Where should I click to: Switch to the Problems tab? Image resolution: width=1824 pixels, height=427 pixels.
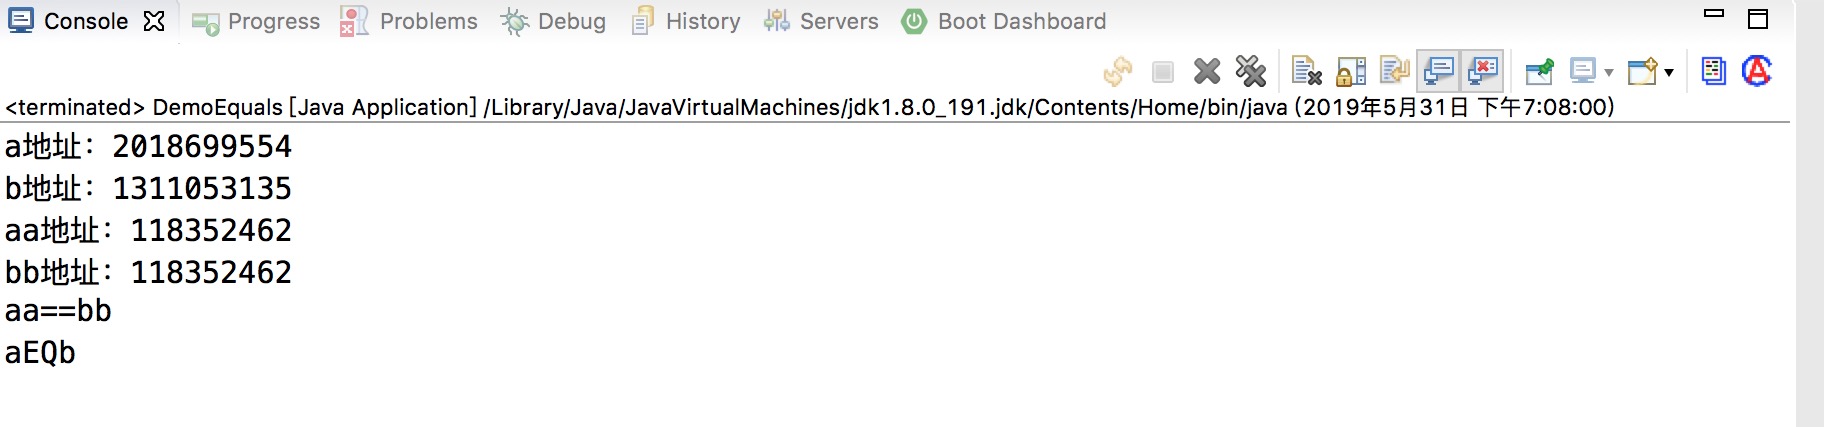(428, 21)
